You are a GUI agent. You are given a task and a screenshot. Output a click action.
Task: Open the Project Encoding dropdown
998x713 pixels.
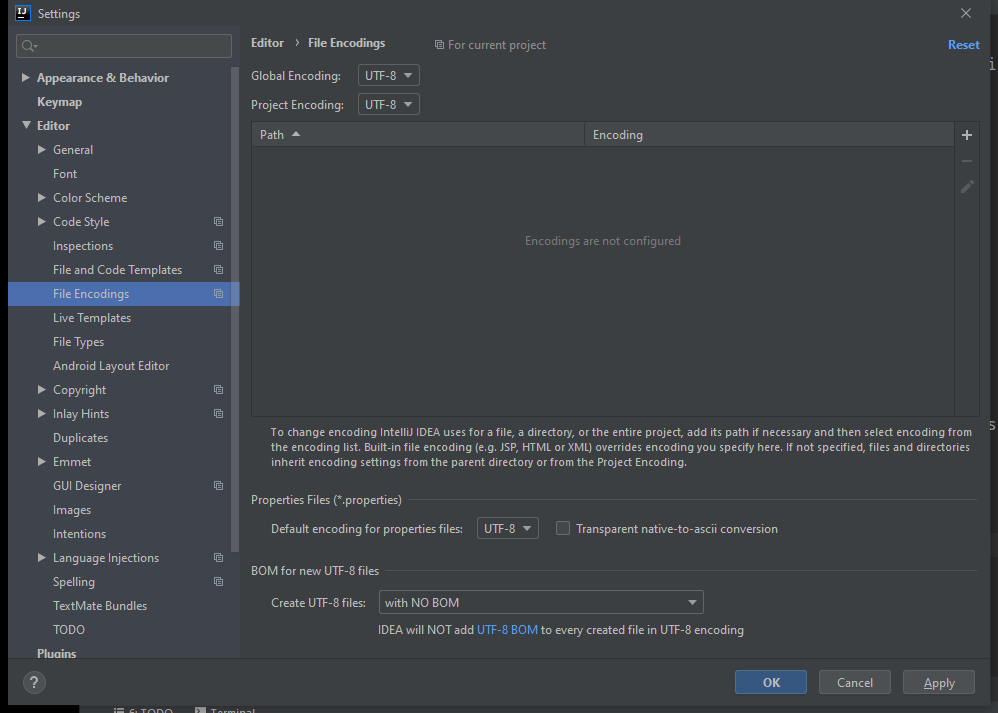(x=389, y=104)
